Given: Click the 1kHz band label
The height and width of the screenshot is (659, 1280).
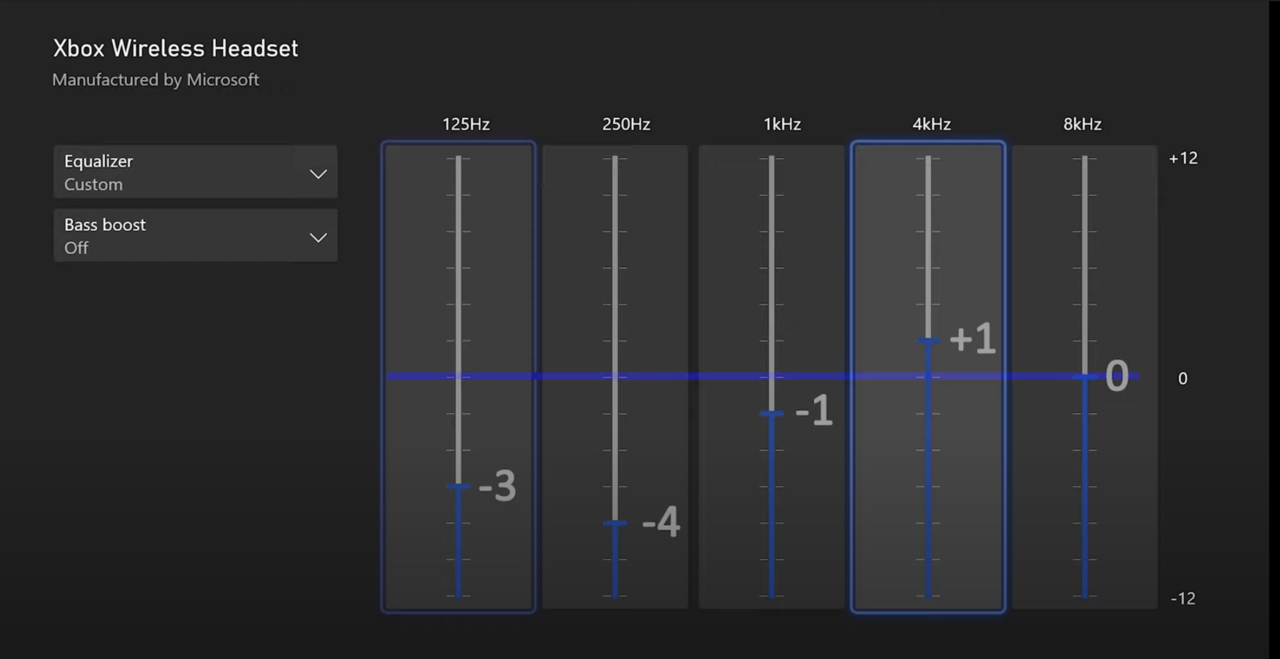Looking at the screenshot, I should tap(782, 124).
